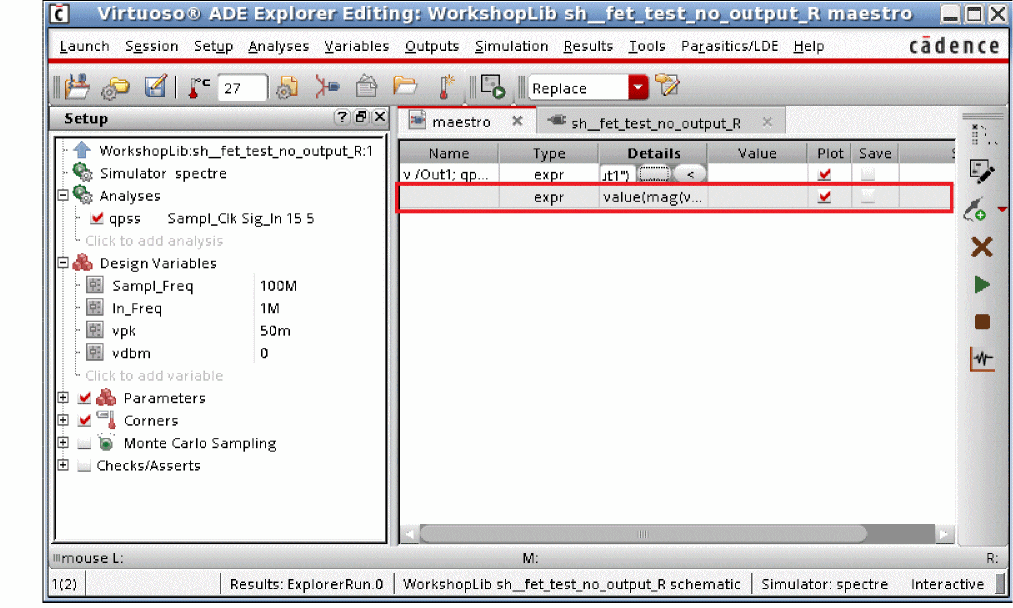Open the Results menu

588,46
